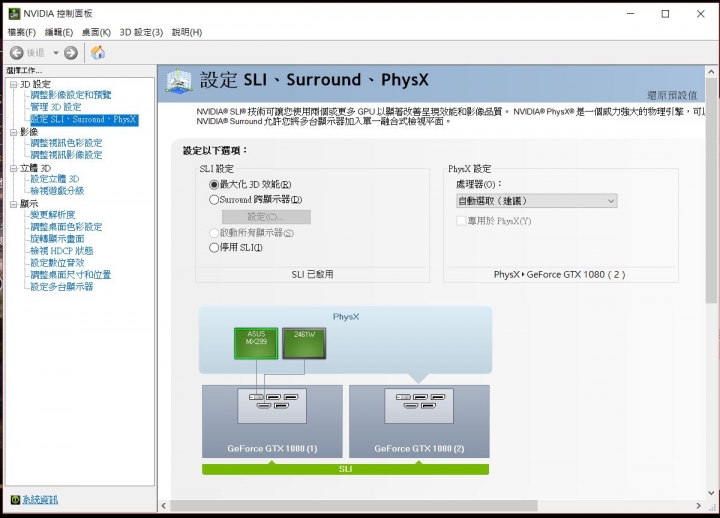The width and height of the screenshot is (720, 518).
Task: Click the SLI Surround PhysX header icon
Action: 179,81
